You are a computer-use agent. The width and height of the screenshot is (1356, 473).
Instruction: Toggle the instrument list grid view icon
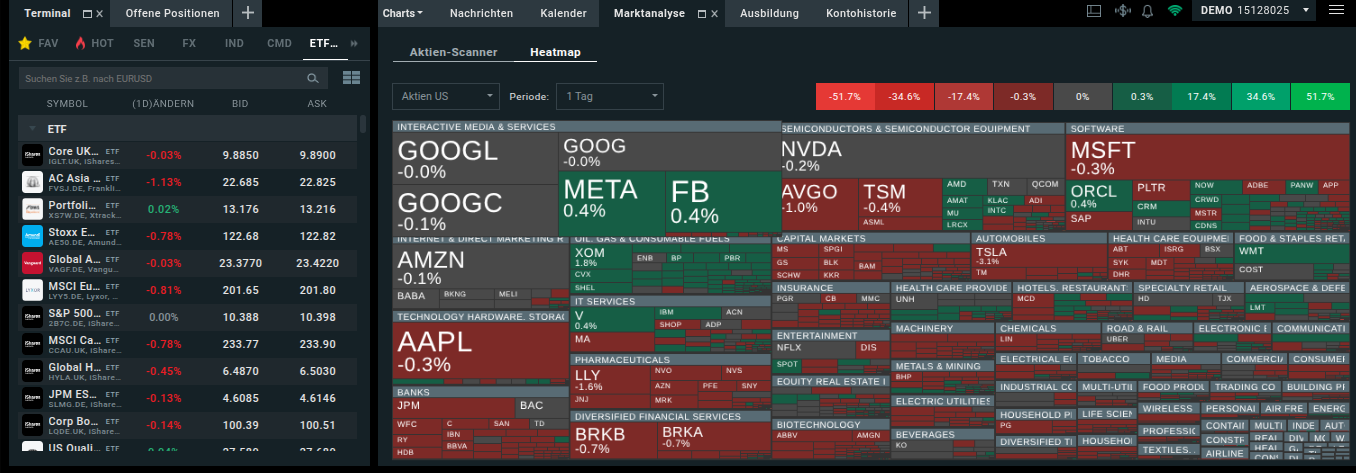(351, 78)
